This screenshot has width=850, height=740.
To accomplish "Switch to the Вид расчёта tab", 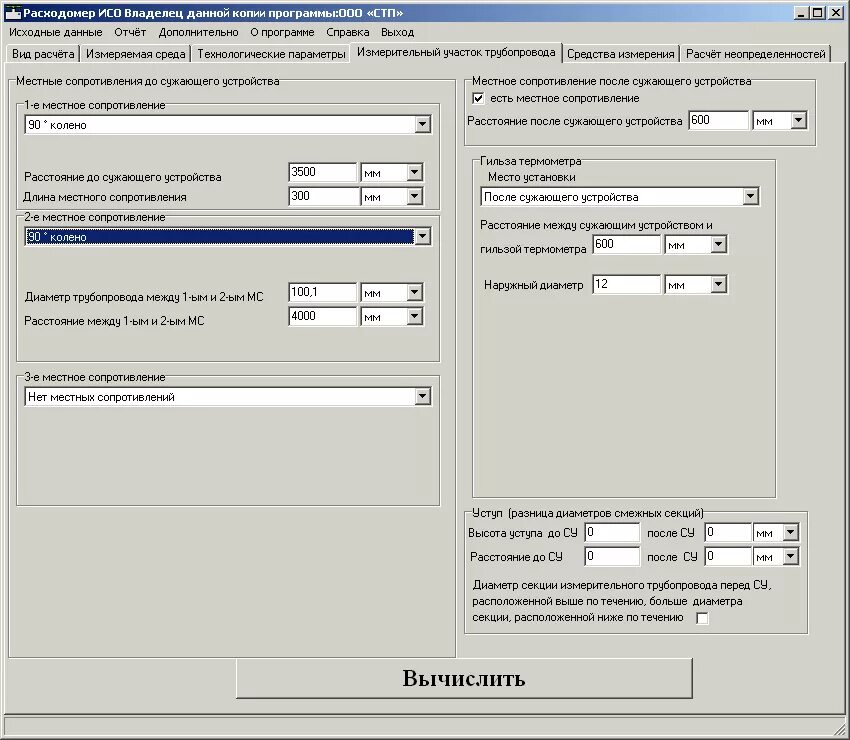I will 43,54.
